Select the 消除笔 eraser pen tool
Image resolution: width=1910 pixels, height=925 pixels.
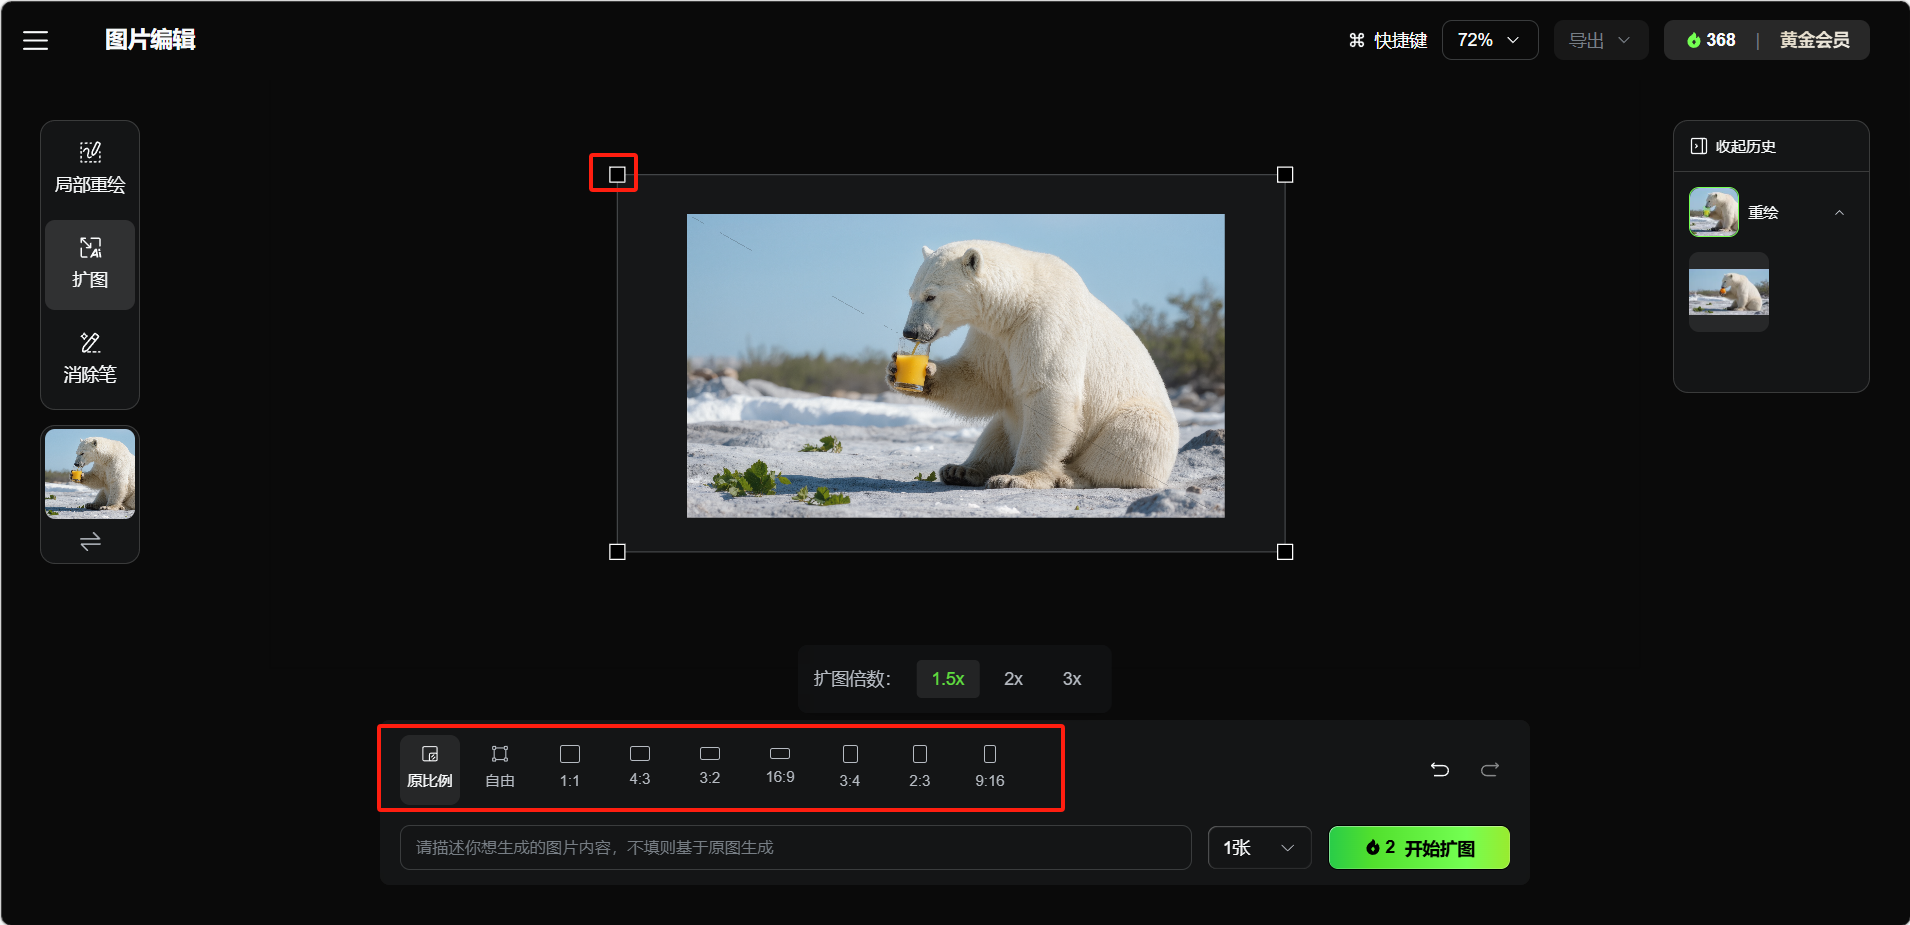point(90,358)
